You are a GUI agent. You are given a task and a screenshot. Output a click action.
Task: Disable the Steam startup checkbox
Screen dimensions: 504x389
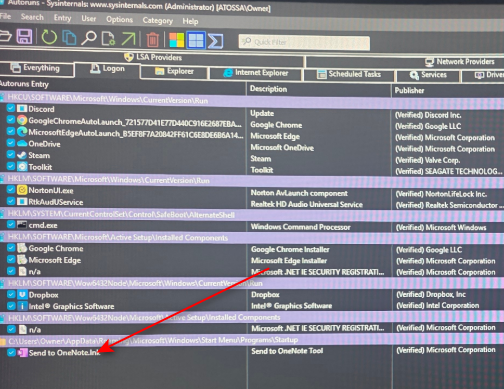click(x=10, y=155)
